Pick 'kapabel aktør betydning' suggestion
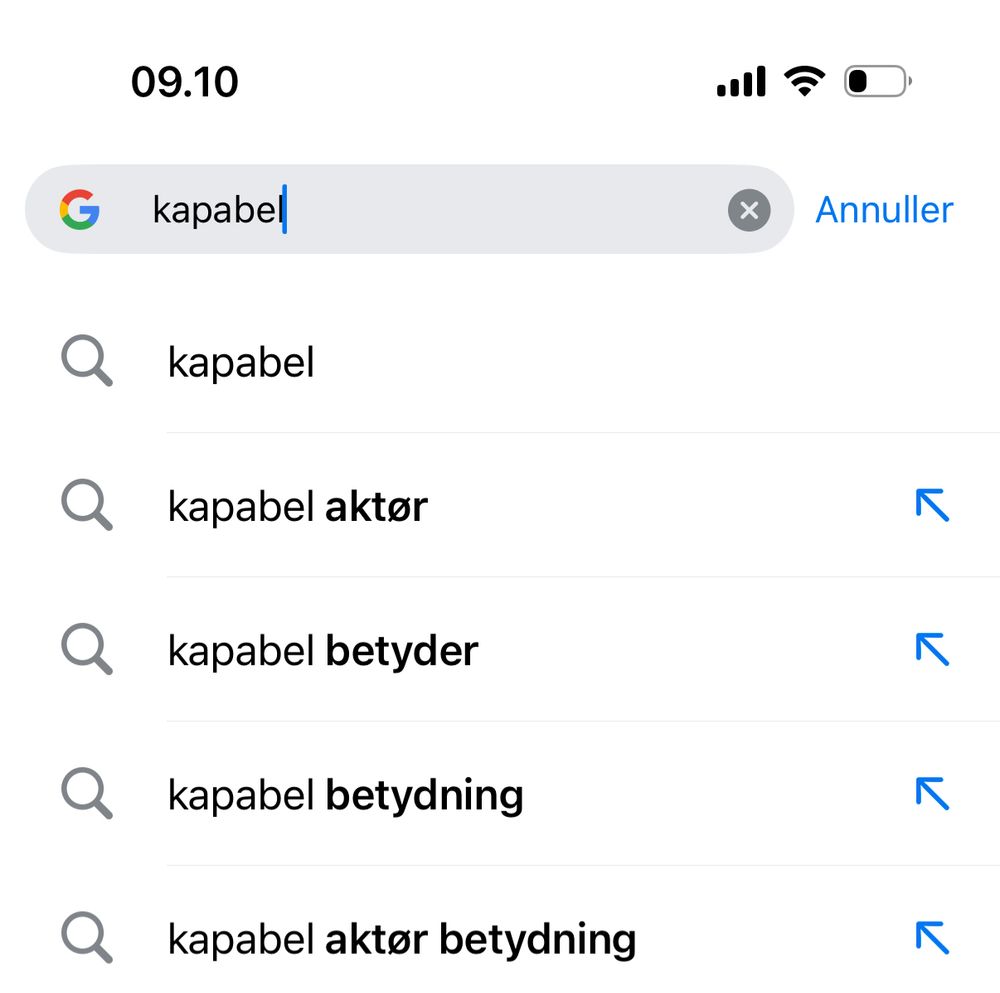This screenshot has width=1000, height=993. (x=401, y=939)
